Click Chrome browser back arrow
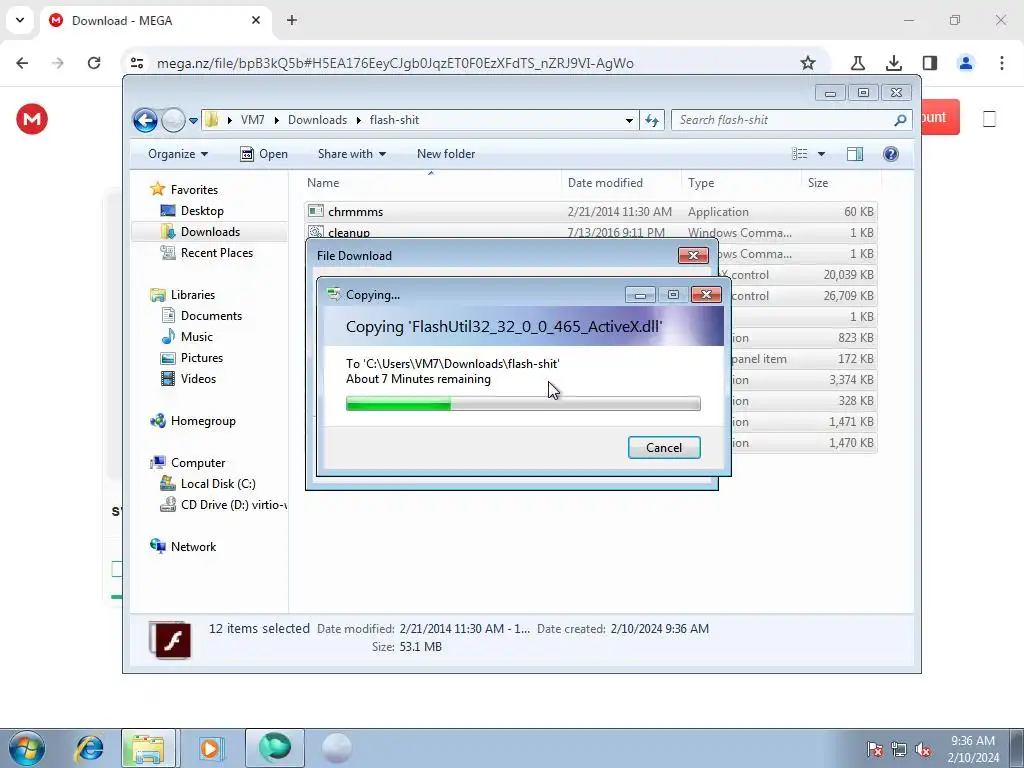This screenshot has height=768, width=1024. tap(22, 63)
